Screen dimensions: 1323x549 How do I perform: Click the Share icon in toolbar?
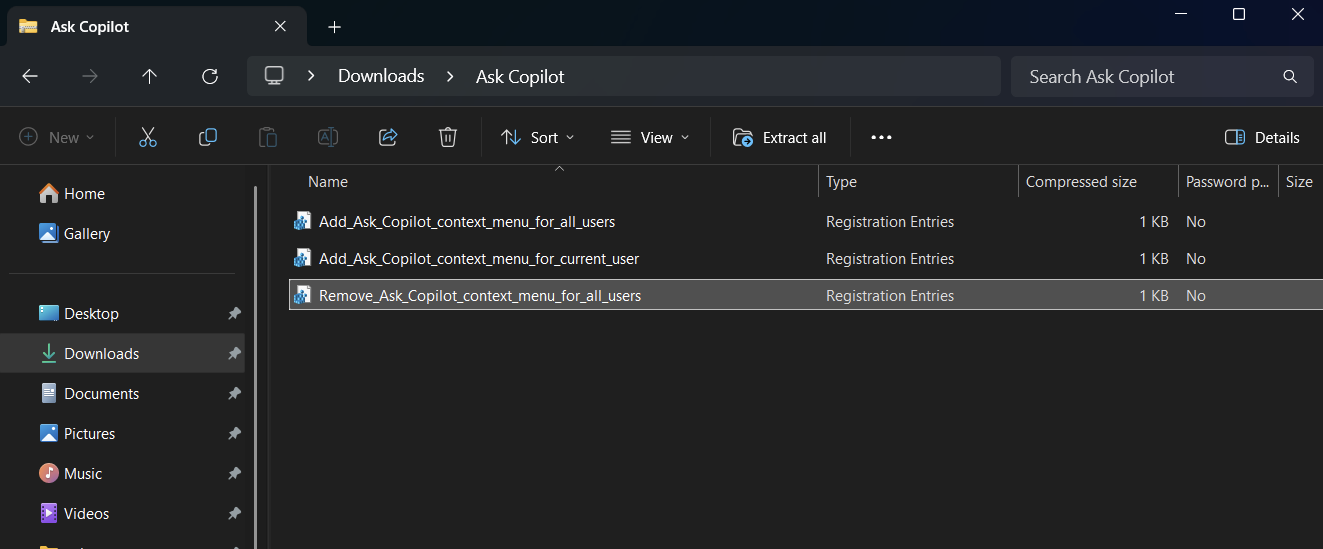coord(388,137)
